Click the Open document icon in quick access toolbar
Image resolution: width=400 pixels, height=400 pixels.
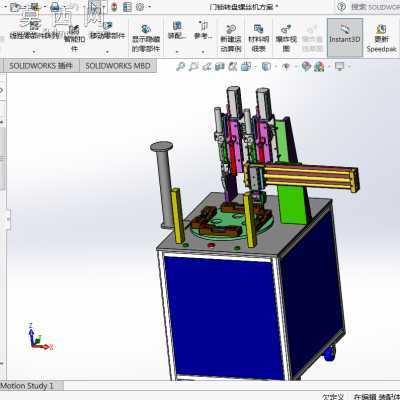point(16,7)
